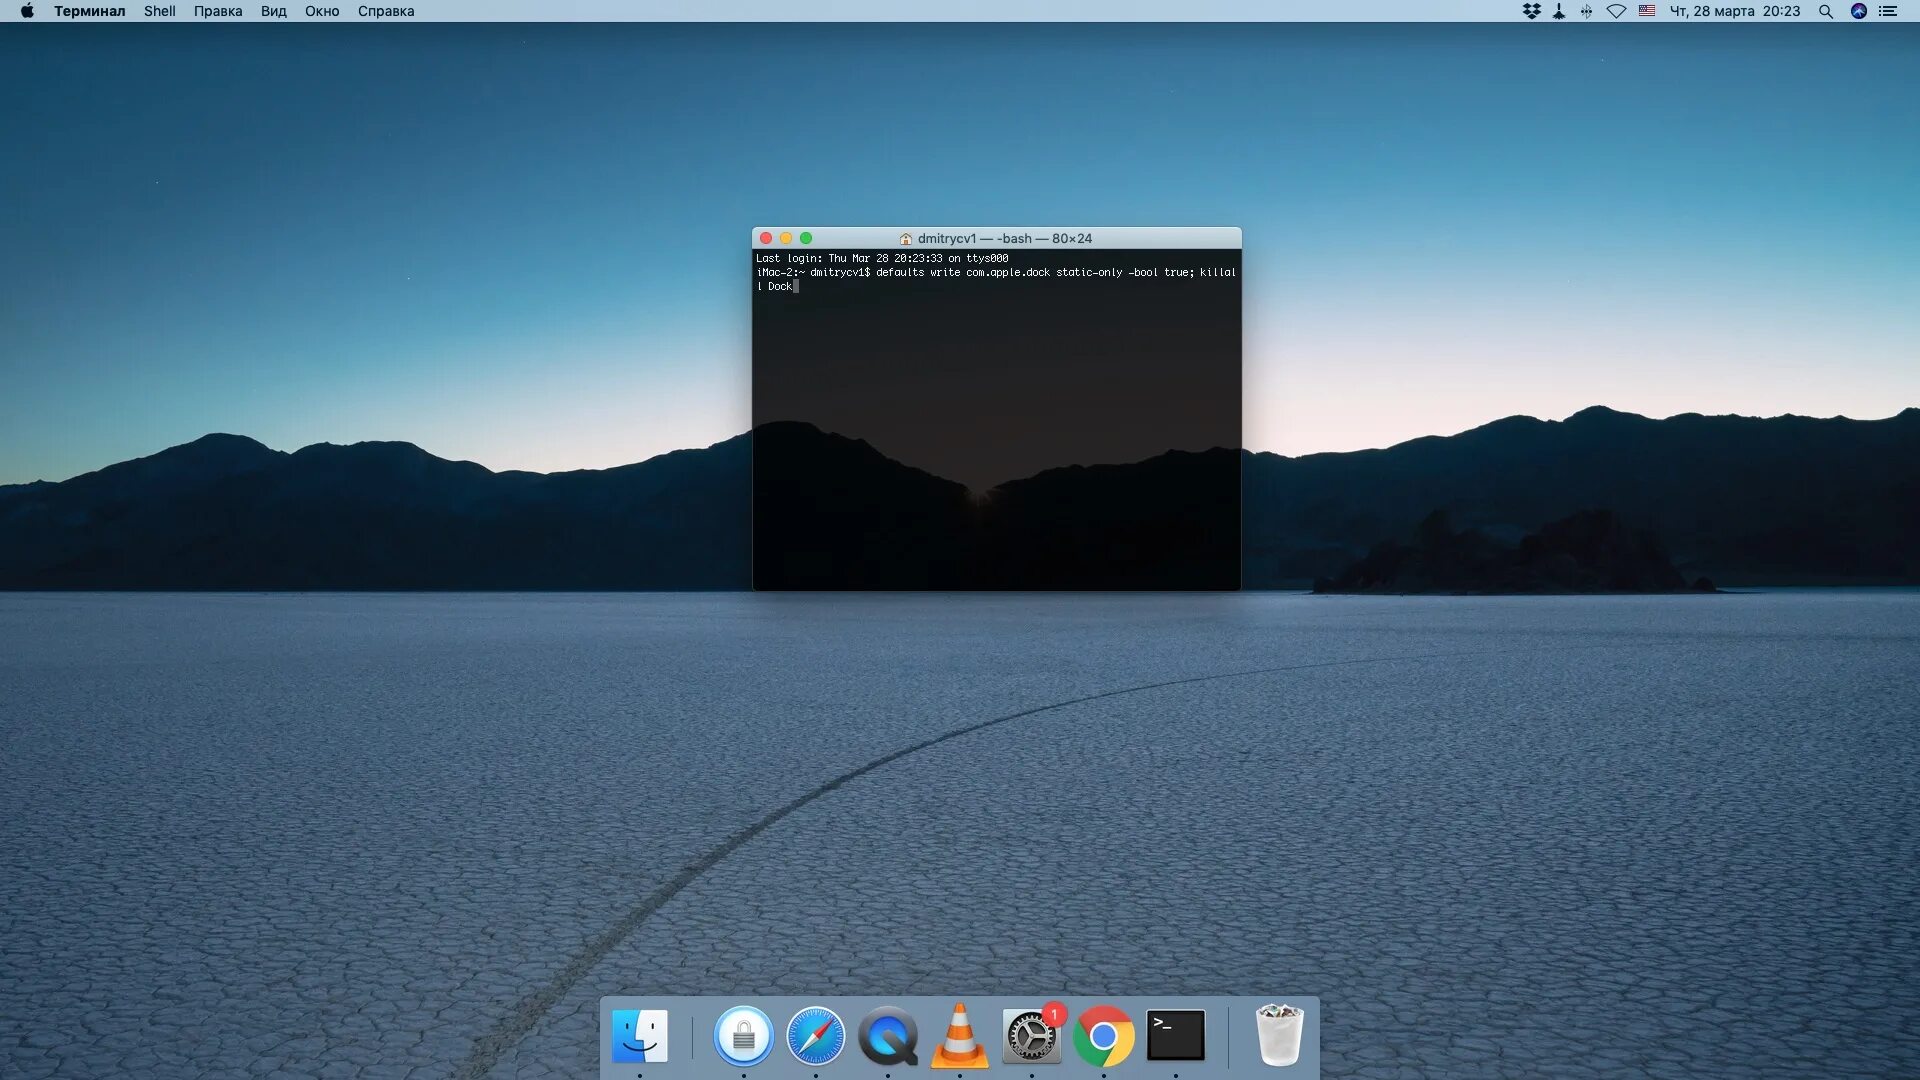Open System Preferences with update badge

point(1031,1036)
